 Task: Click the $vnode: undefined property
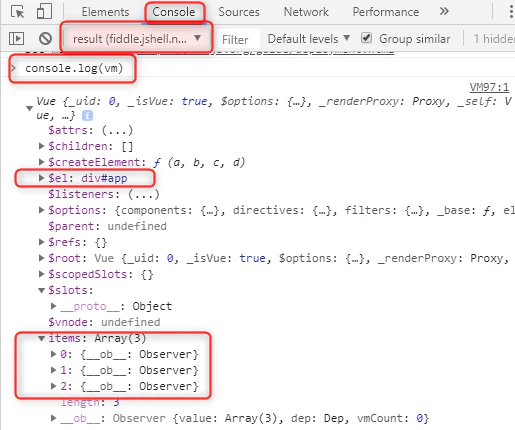point(104,322)
